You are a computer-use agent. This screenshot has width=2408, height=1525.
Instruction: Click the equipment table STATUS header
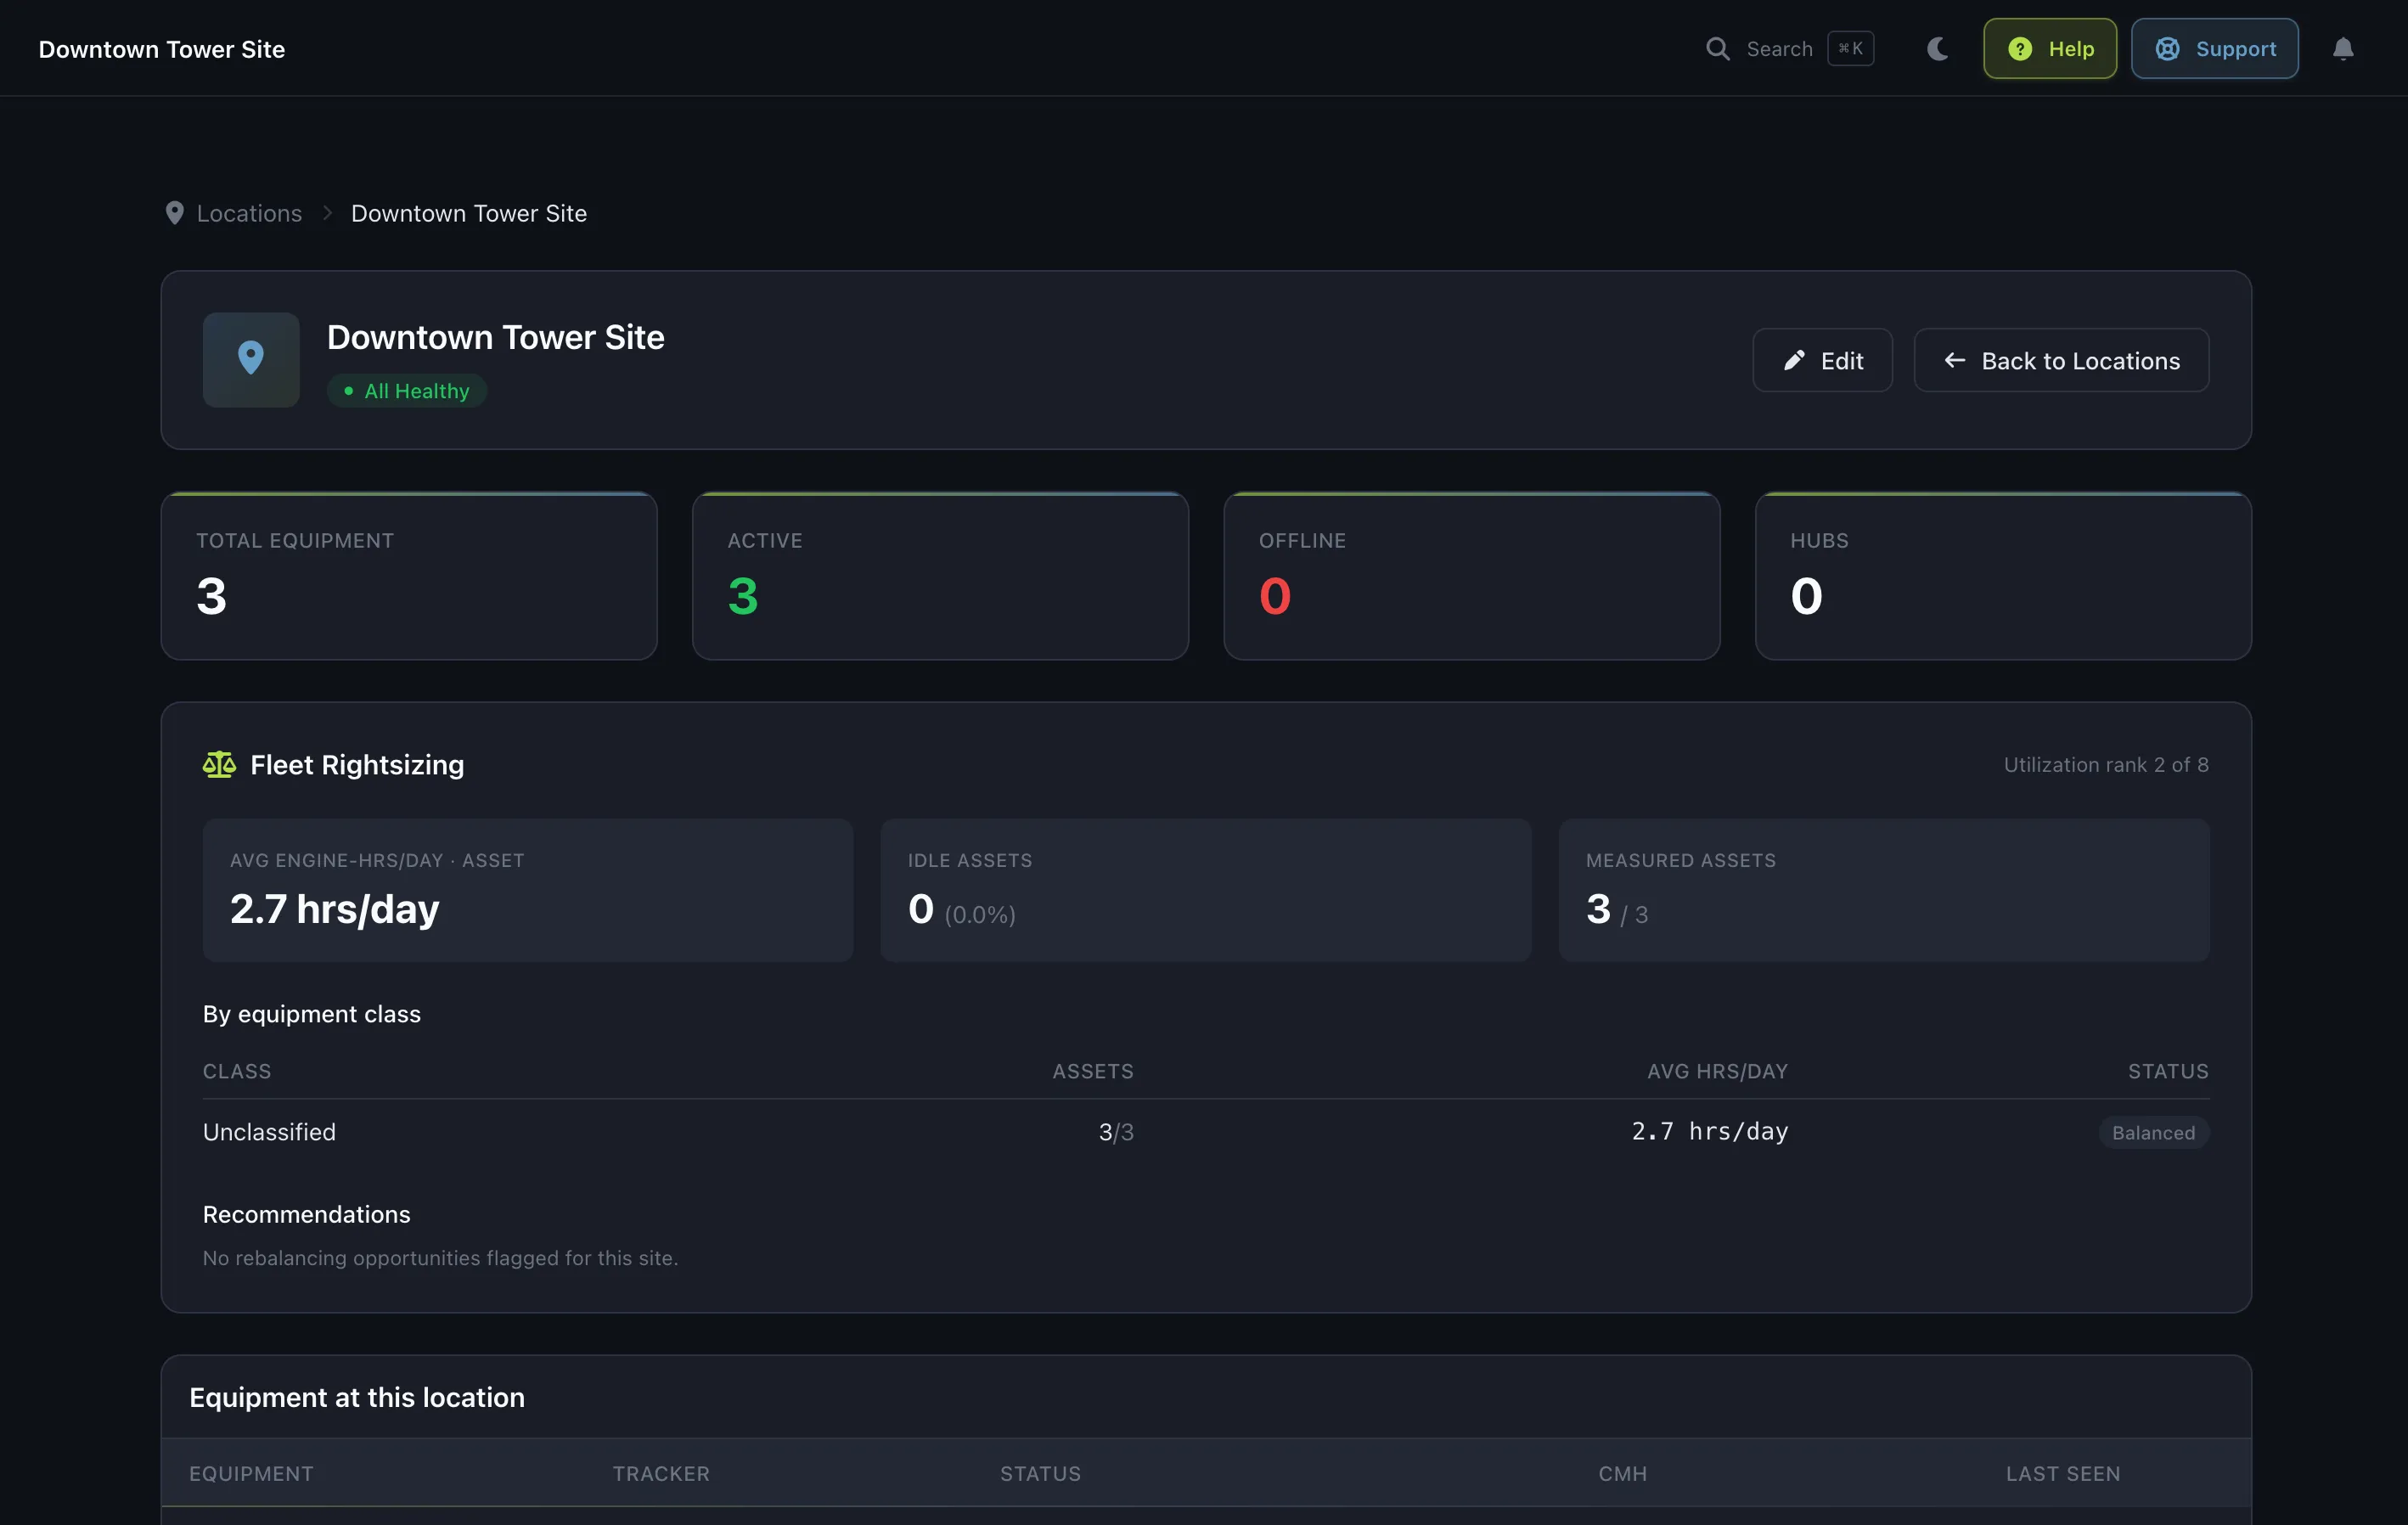[1040, 1474]
